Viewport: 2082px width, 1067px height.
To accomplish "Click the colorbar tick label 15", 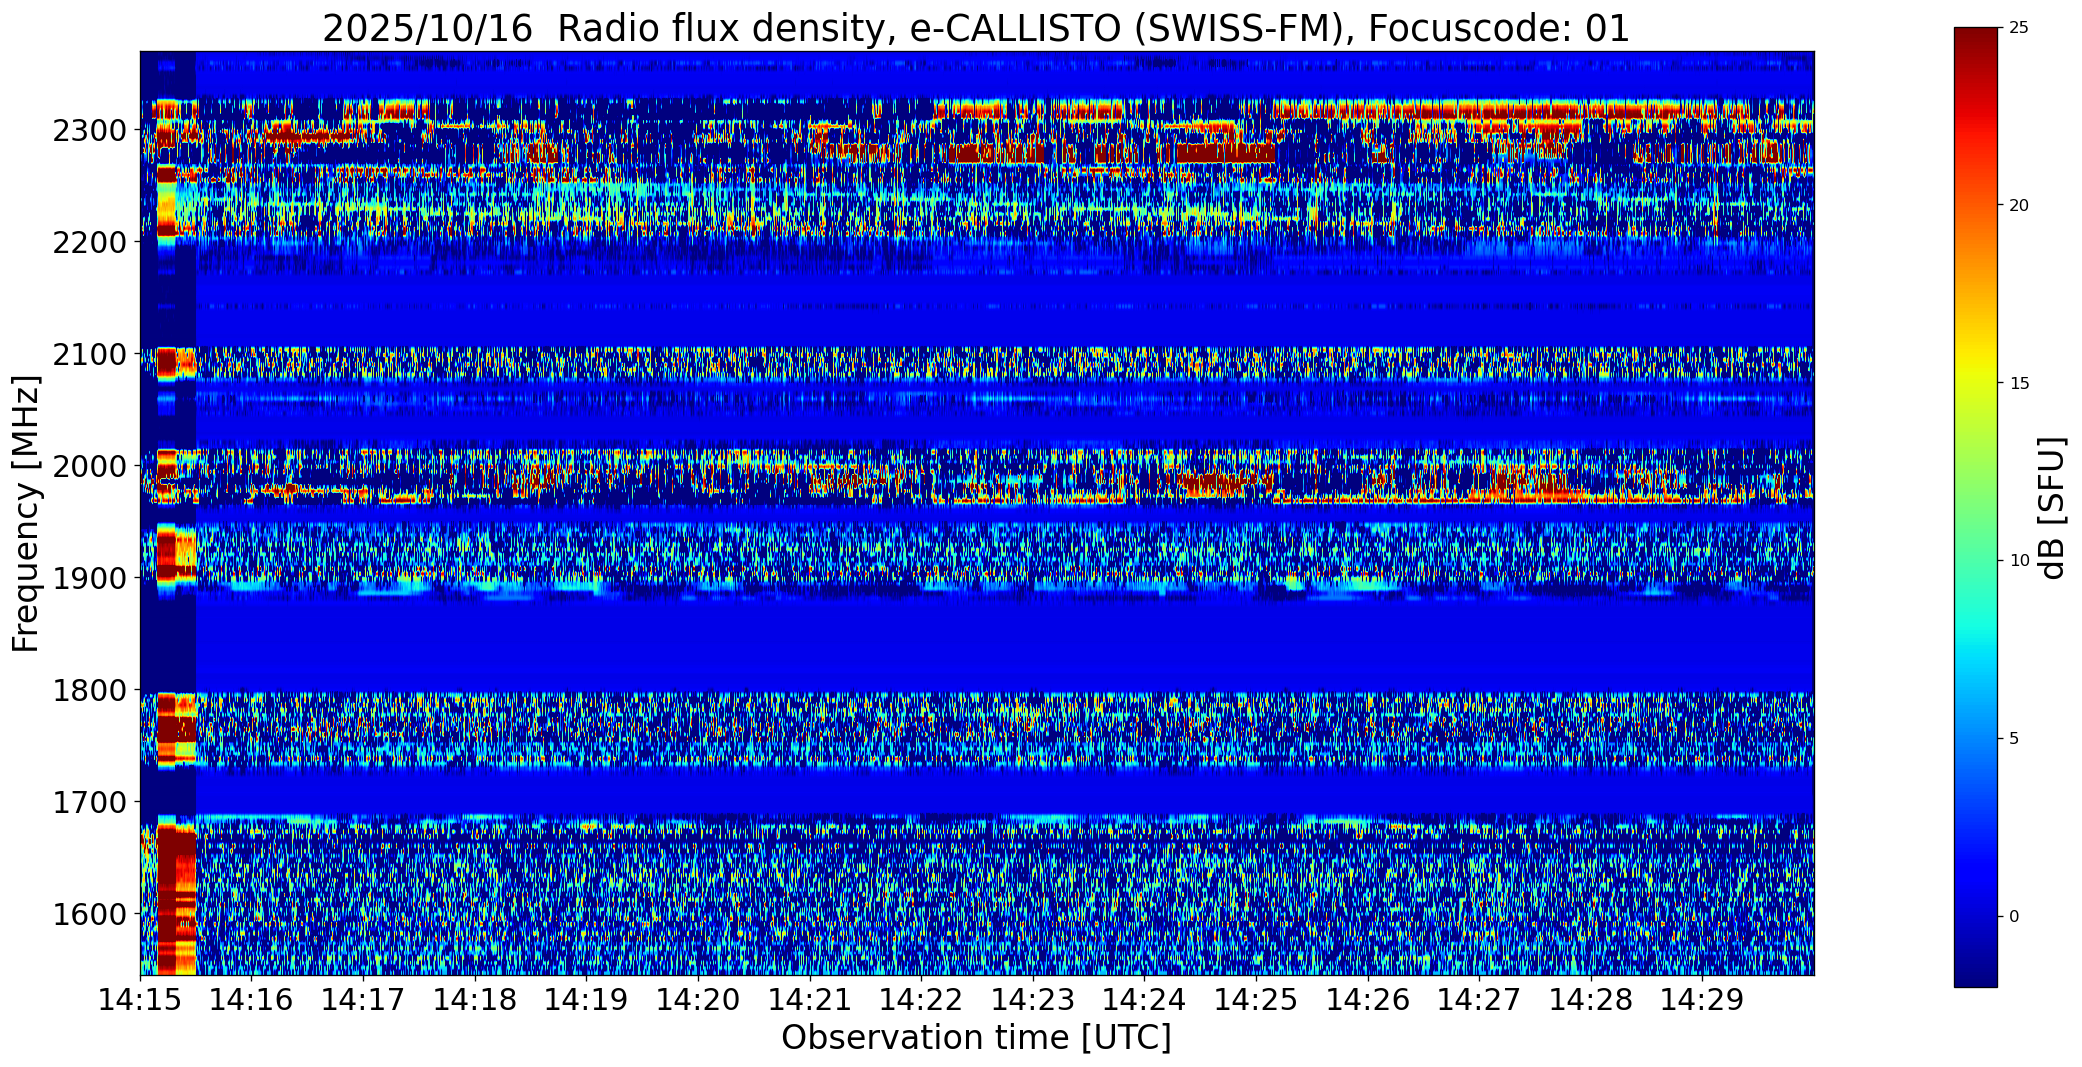I will tap(2019, 384).
